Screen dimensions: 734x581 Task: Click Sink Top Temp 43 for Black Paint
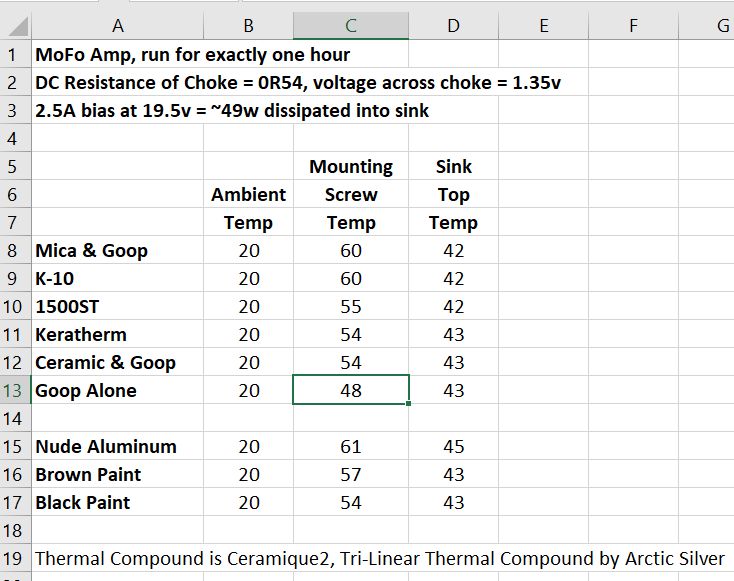coord(454,503)
